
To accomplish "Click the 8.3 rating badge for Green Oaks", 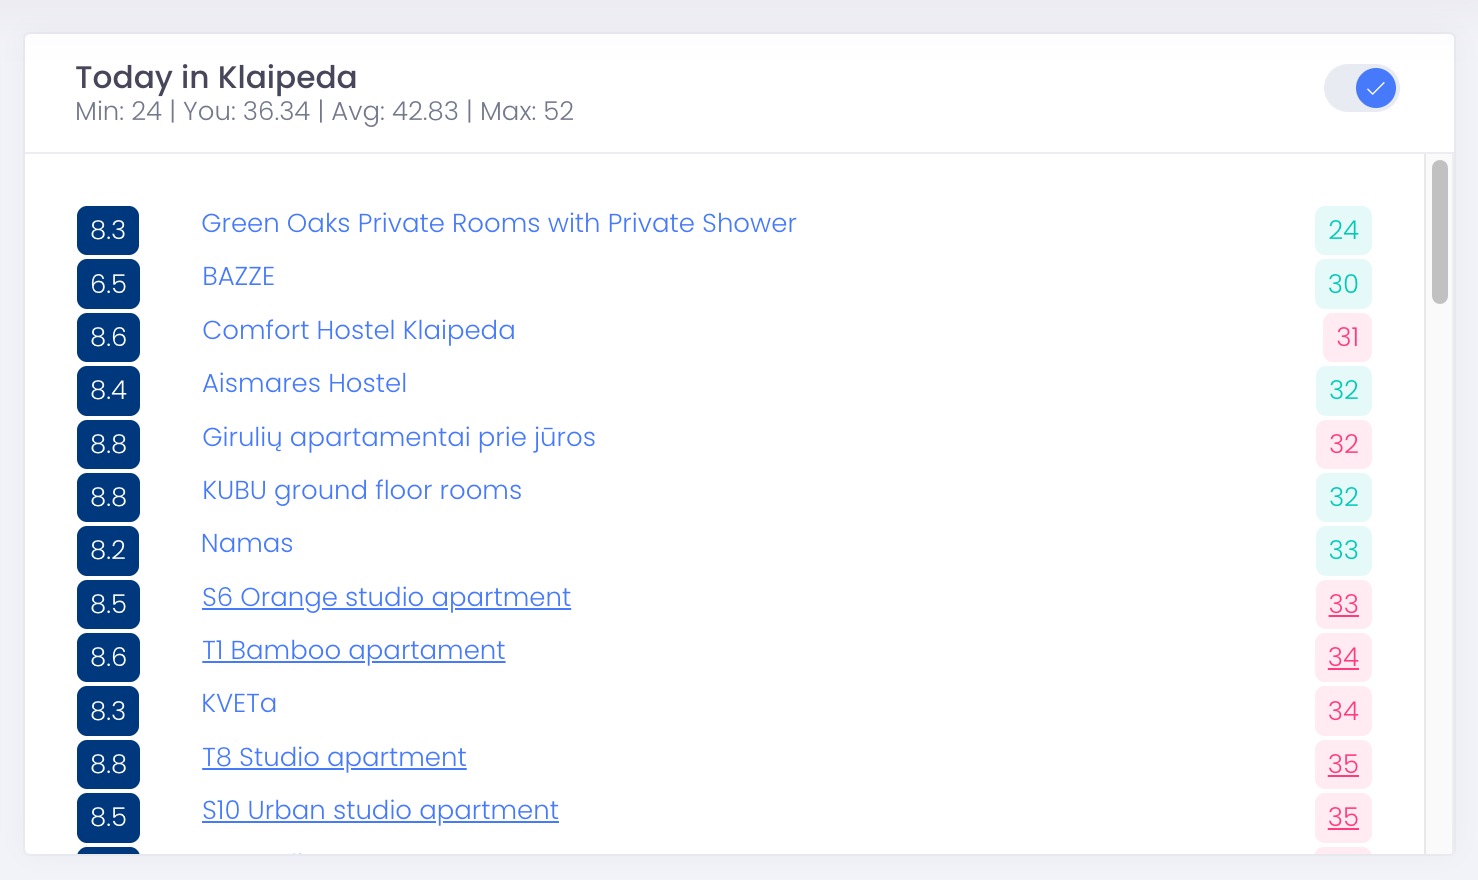I will click(x=108, y=230).
